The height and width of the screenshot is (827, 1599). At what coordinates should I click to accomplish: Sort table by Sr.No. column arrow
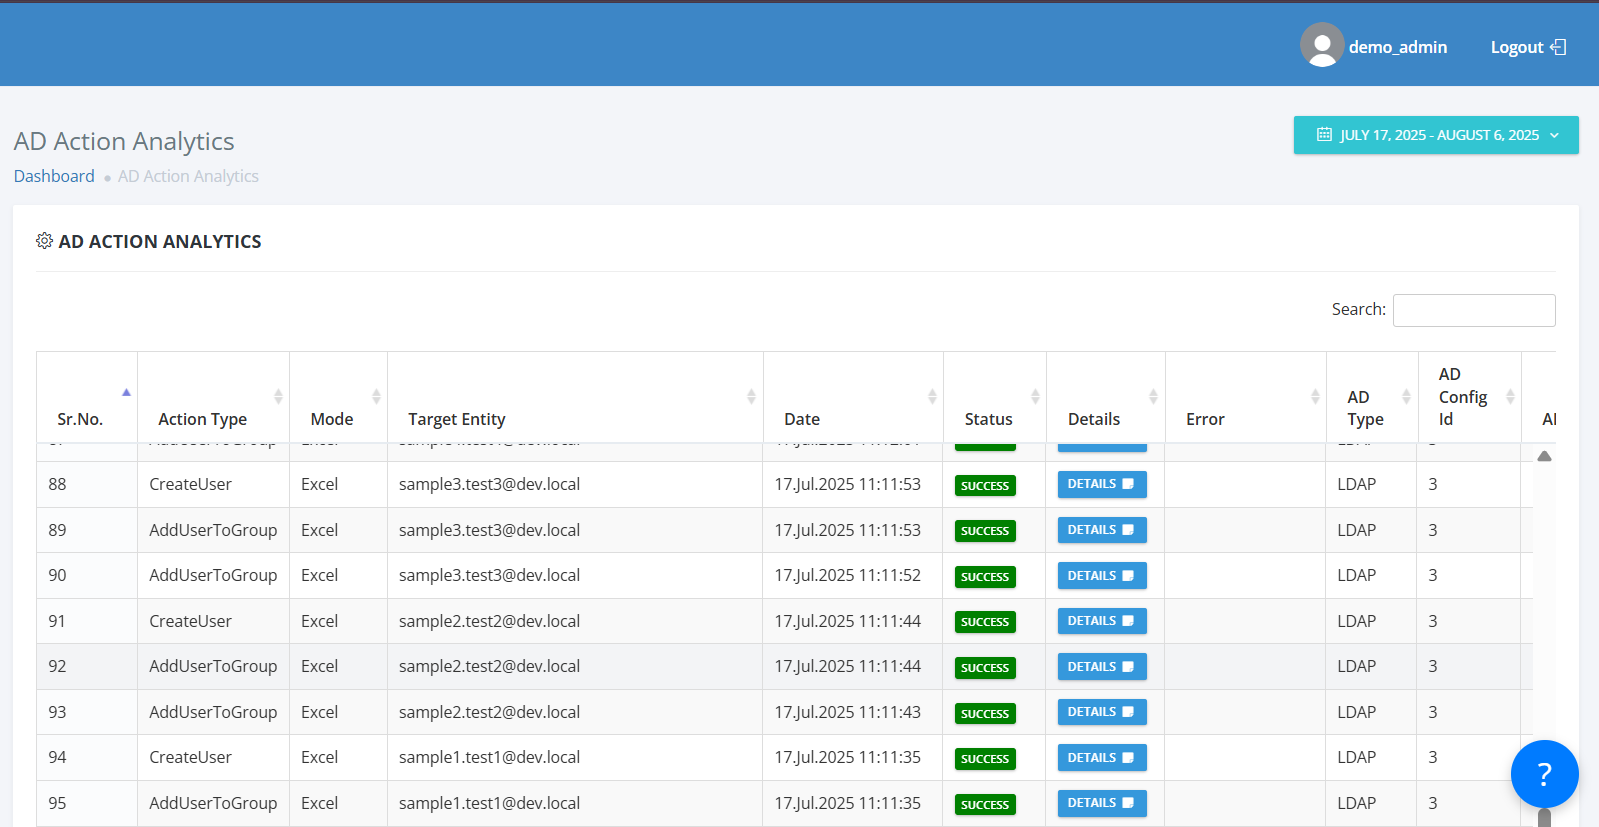pyautogui.click(x=126, y=393)
